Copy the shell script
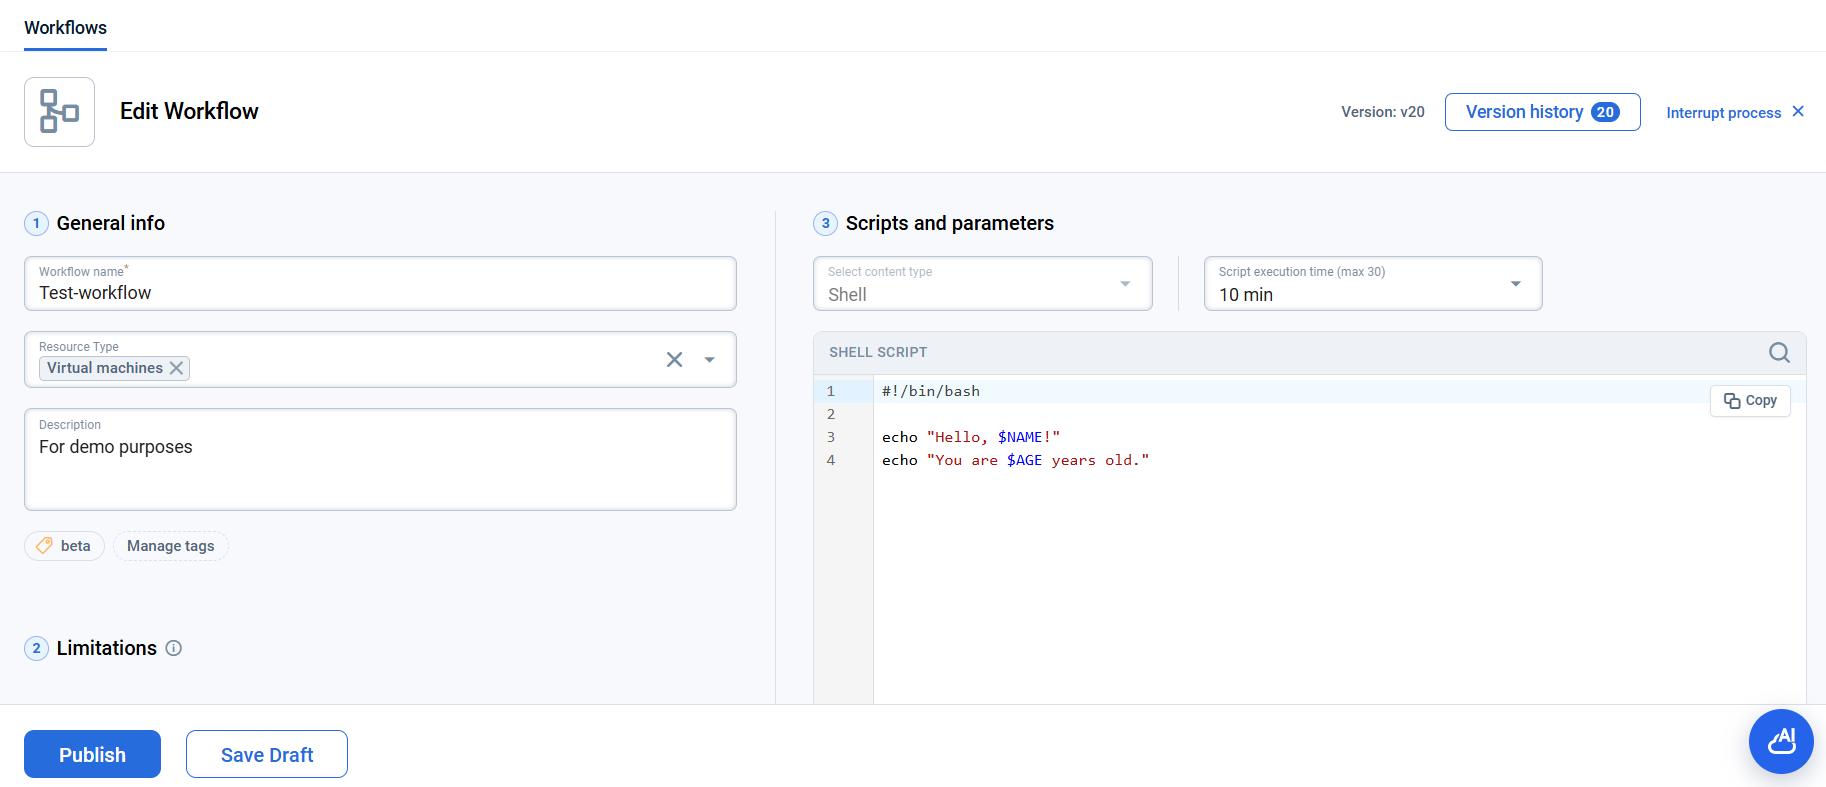Image resolution: width=1826 pixels, height=787 pixels. [x=1750, y=400]
